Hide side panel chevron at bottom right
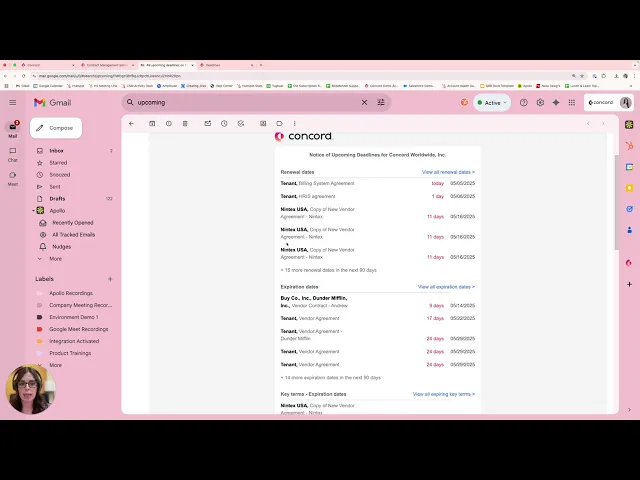 (x=629, y=409)
